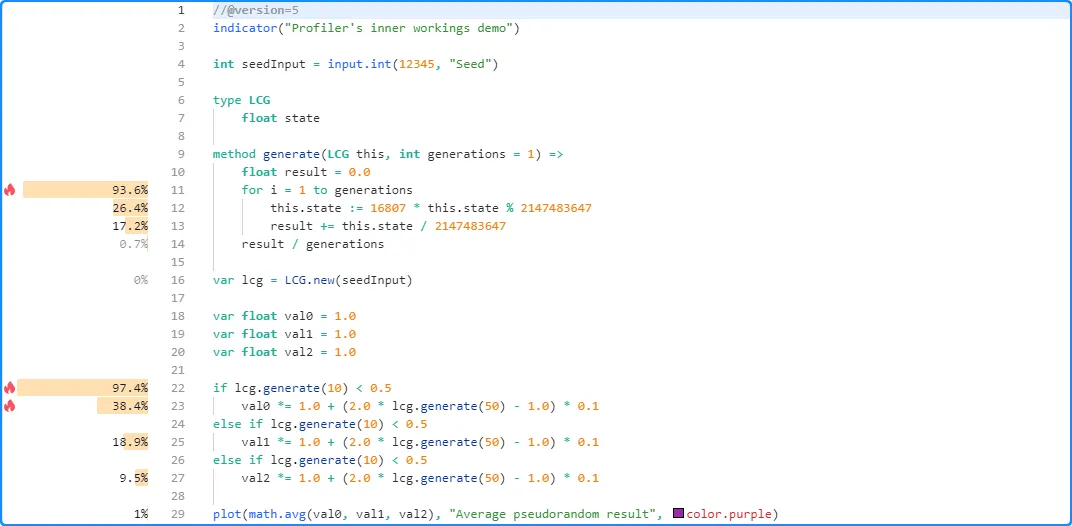Click line number 16 in the gutter
The width and height of the screenshot is (1072, 526).
[178, 280]
